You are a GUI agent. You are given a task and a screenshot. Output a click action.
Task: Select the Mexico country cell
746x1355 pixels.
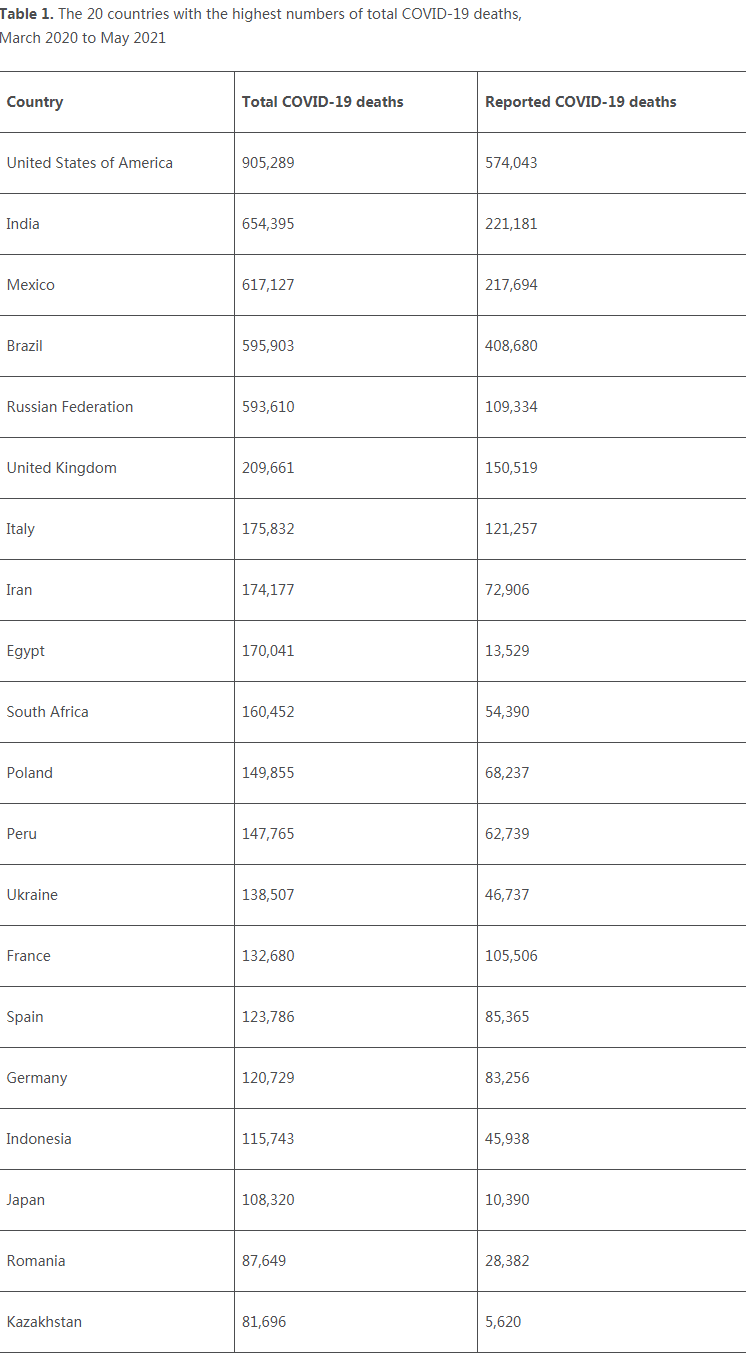pos(31,285)
